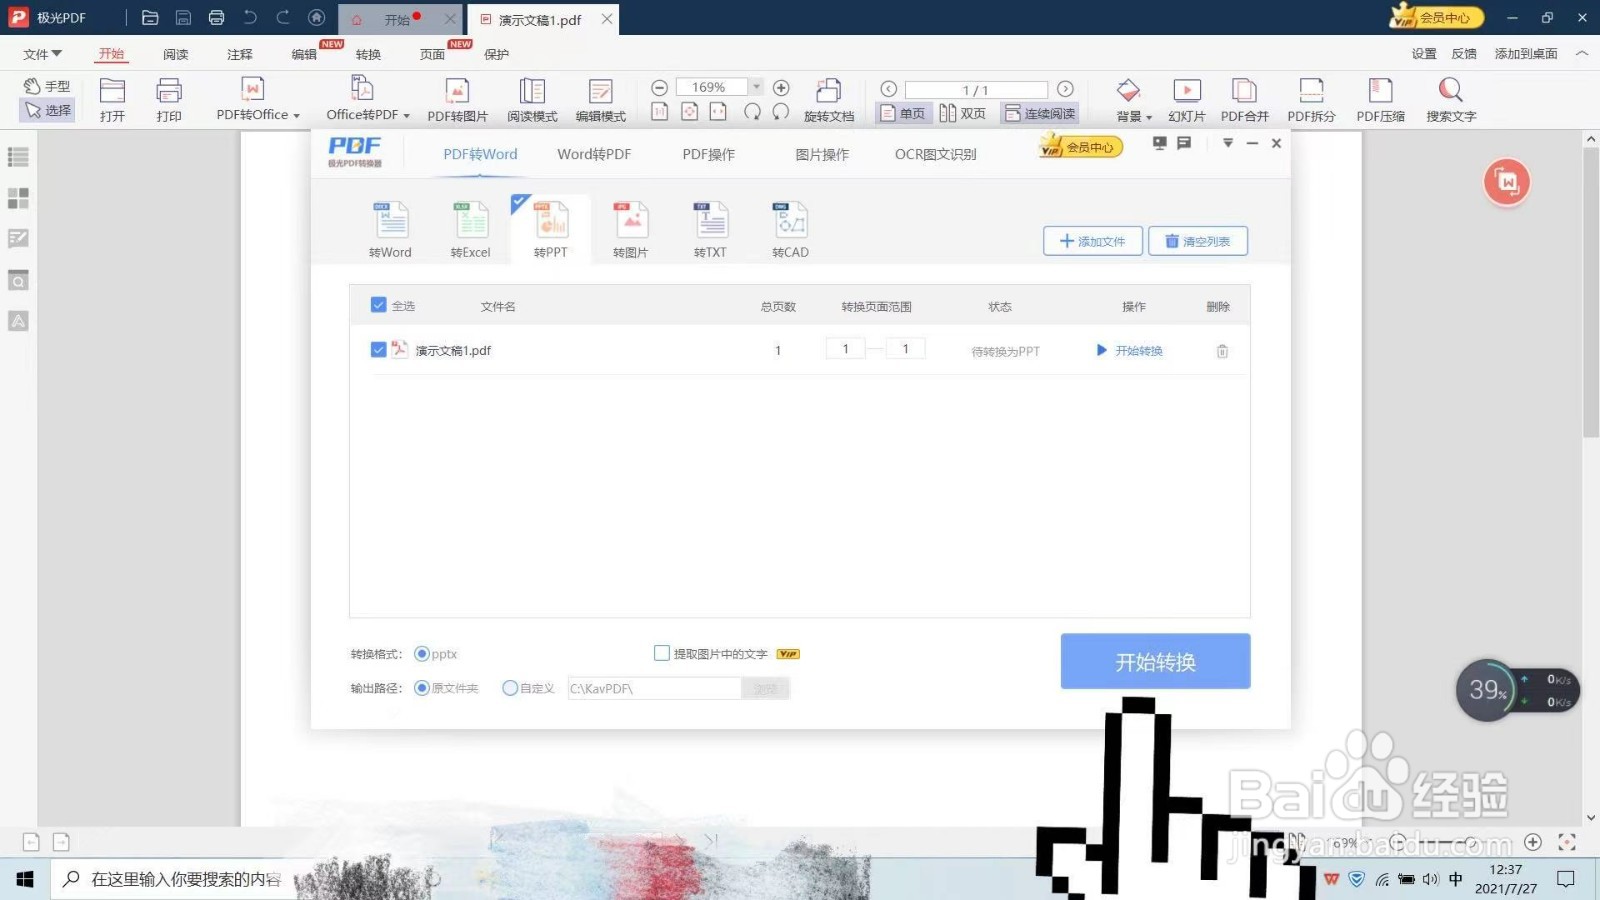This screenshot has width=1600, height=900.
Task: Click the C:\KavPDF\ output path field
Action: (x=655, y=688)
